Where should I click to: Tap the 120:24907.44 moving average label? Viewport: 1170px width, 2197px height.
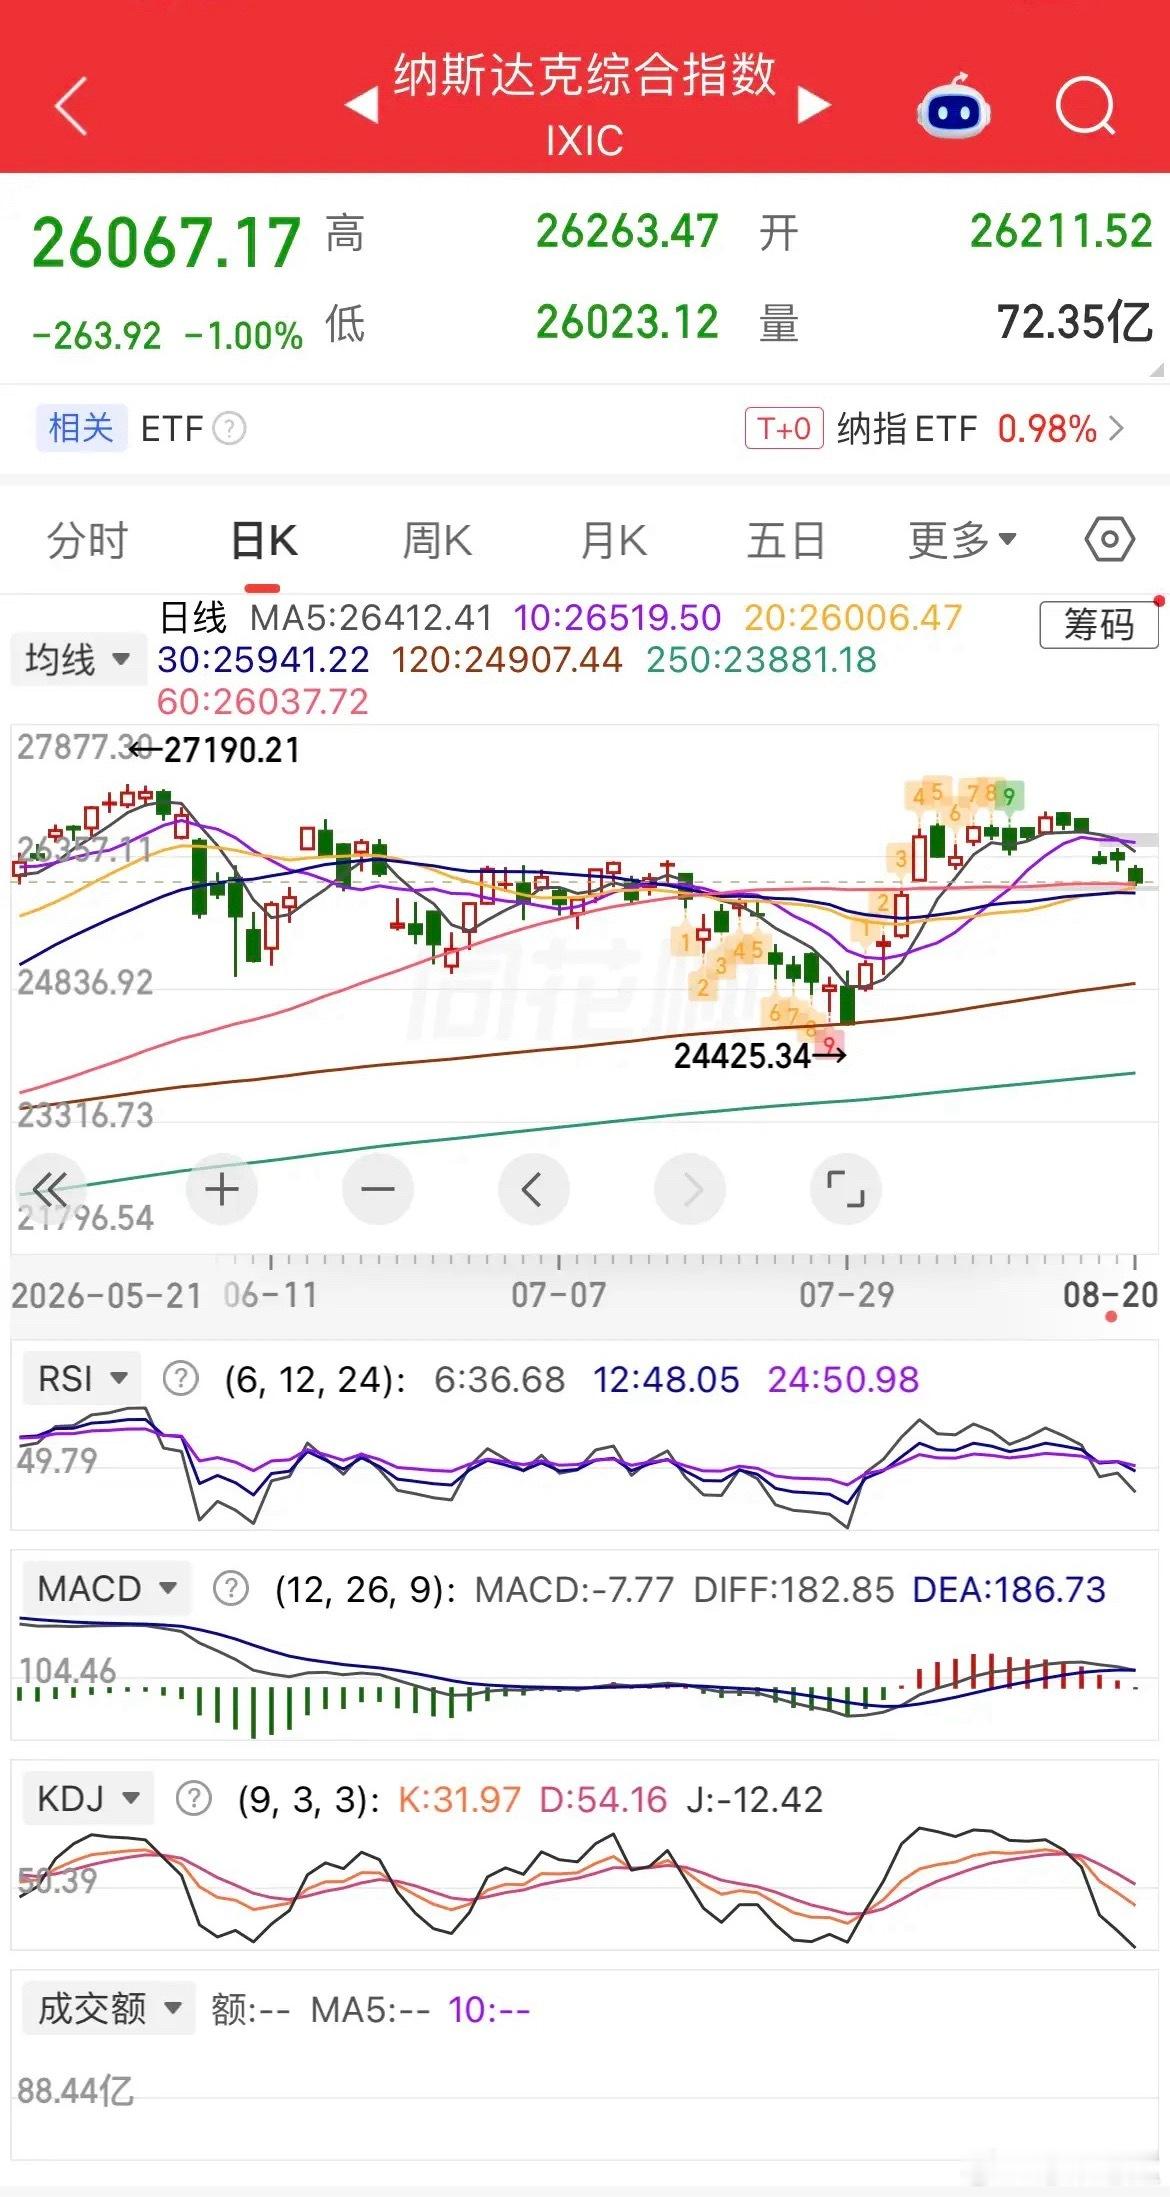pos(507,660)
